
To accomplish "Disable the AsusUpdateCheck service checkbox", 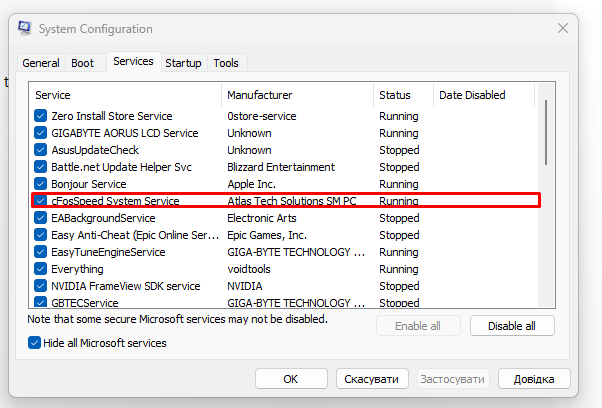I will point(40,150).
